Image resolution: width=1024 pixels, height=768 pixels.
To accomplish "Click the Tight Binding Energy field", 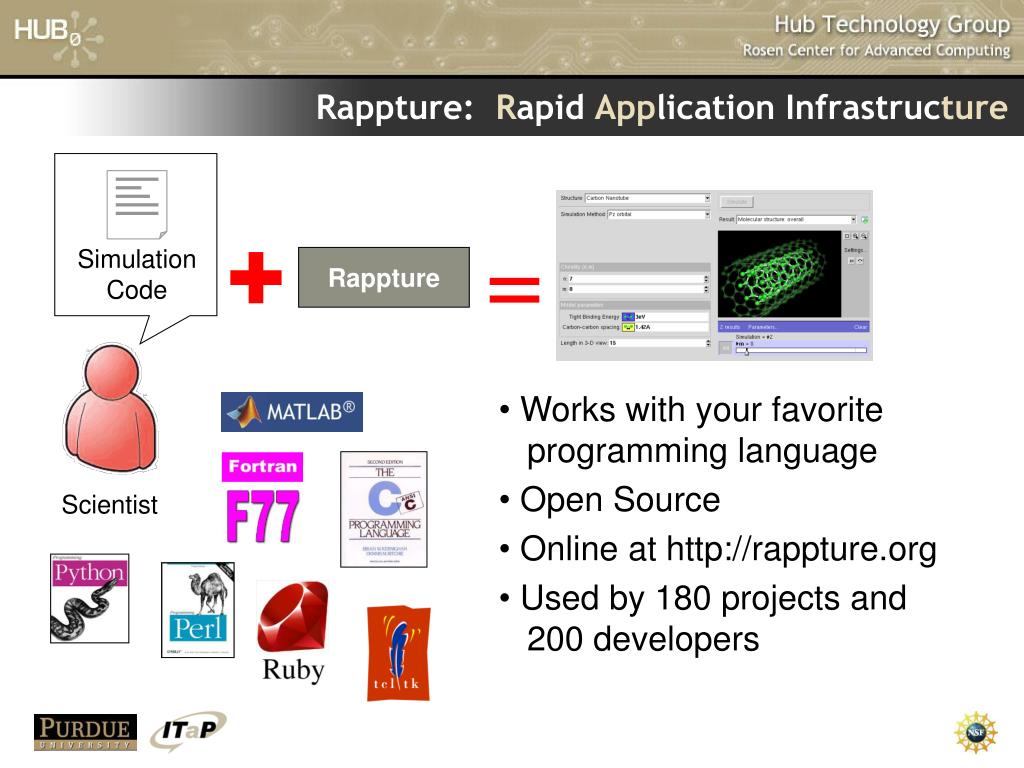I will tap(671, 317).
